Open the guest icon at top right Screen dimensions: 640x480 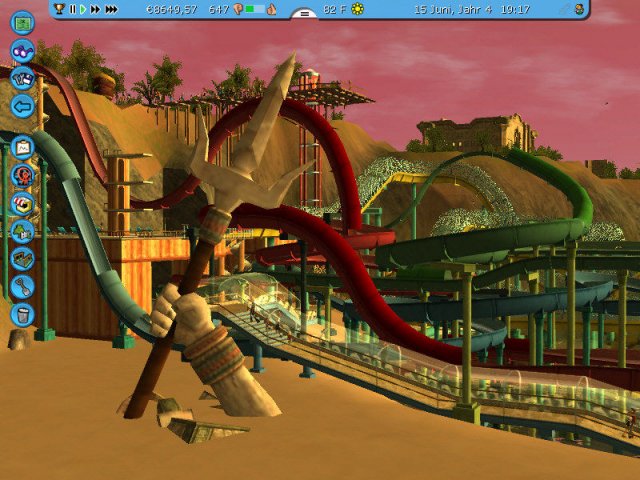[x=579, y=9]
